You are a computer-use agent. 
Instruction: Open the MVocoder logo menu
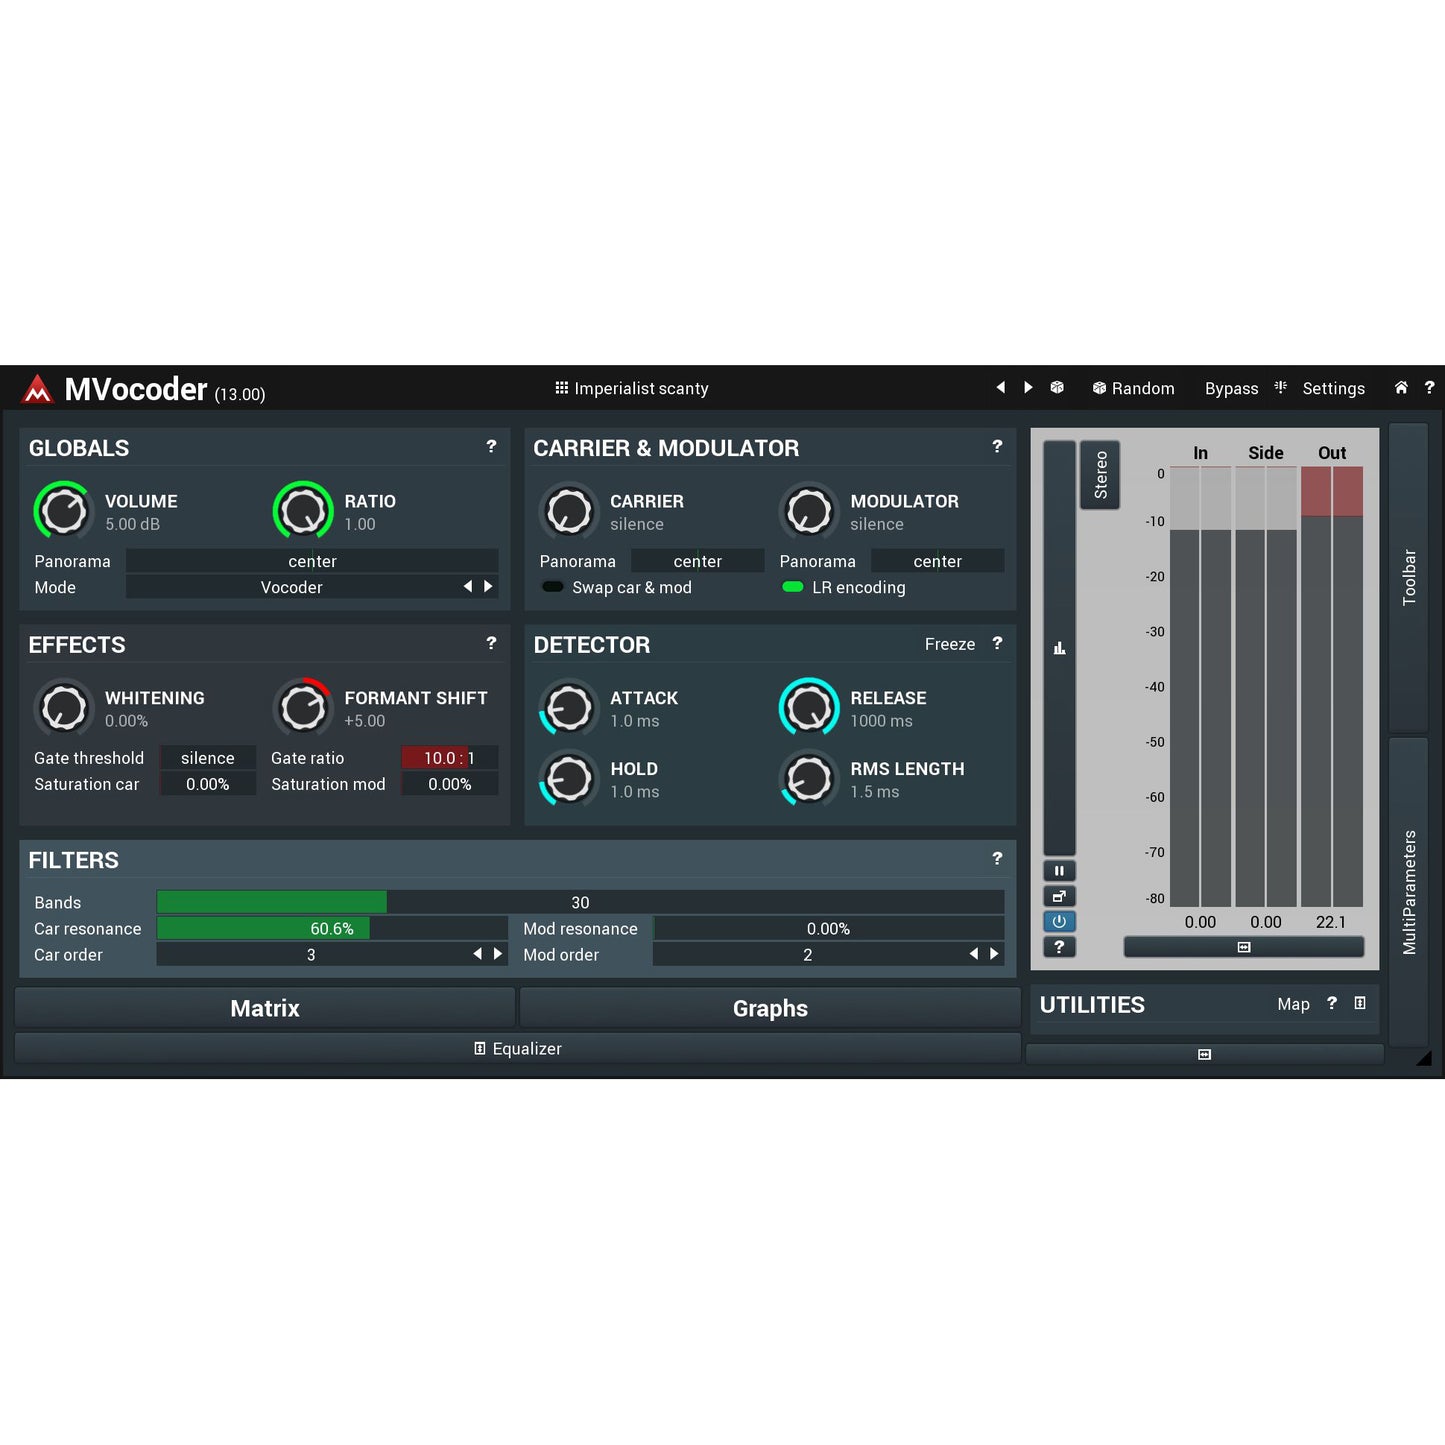click(37, 390)
